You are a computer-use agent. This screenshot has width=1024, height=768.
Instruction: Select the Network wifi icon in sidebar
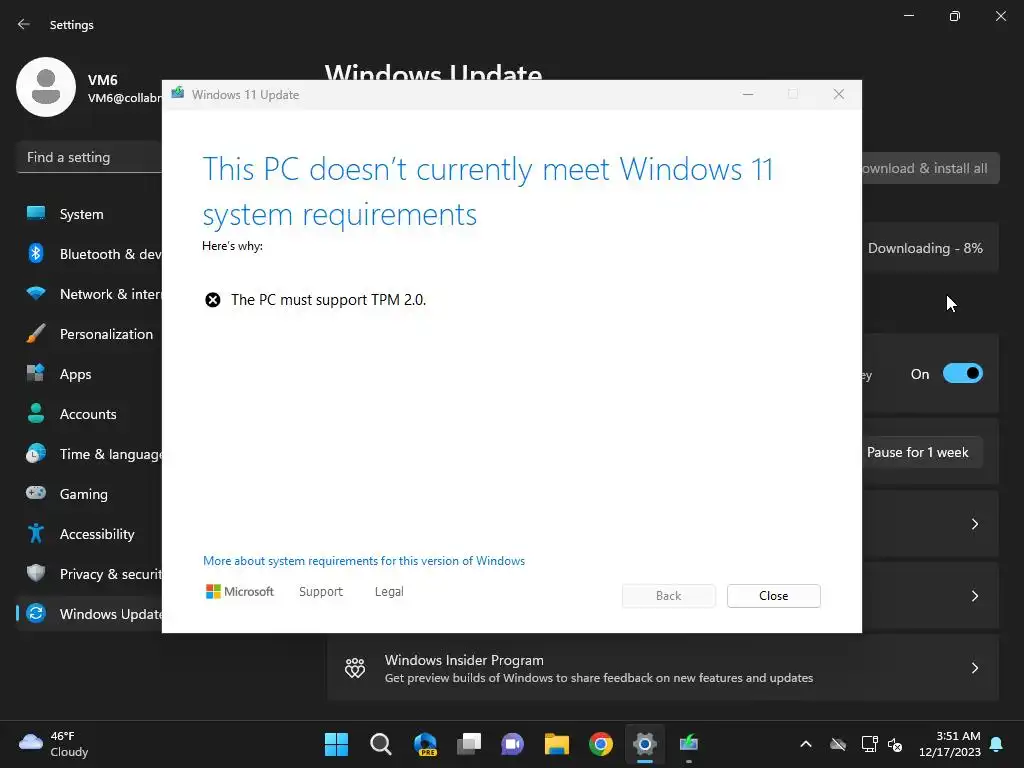pos(36,293)
